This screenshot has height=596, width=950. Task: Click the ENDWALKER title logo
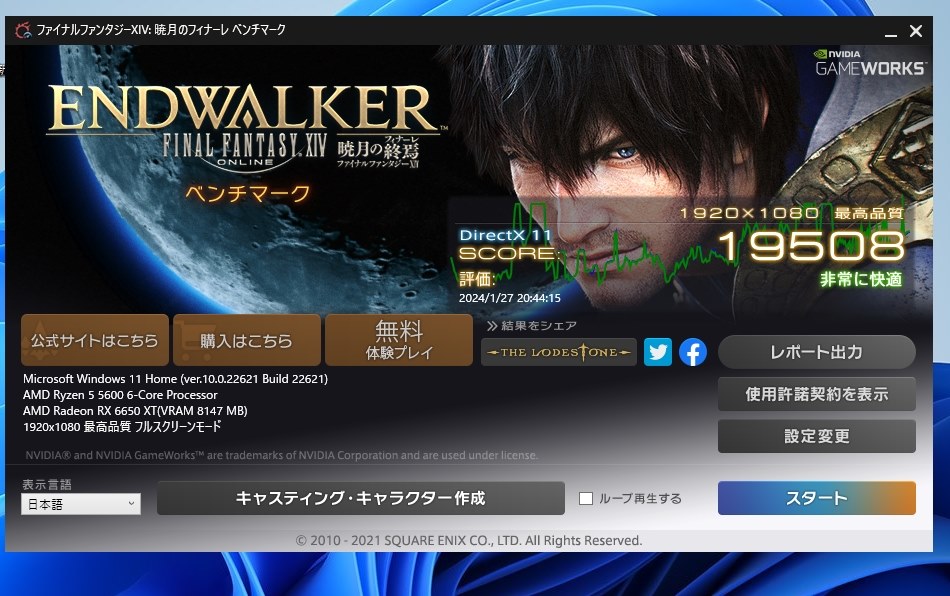[244, 109]
